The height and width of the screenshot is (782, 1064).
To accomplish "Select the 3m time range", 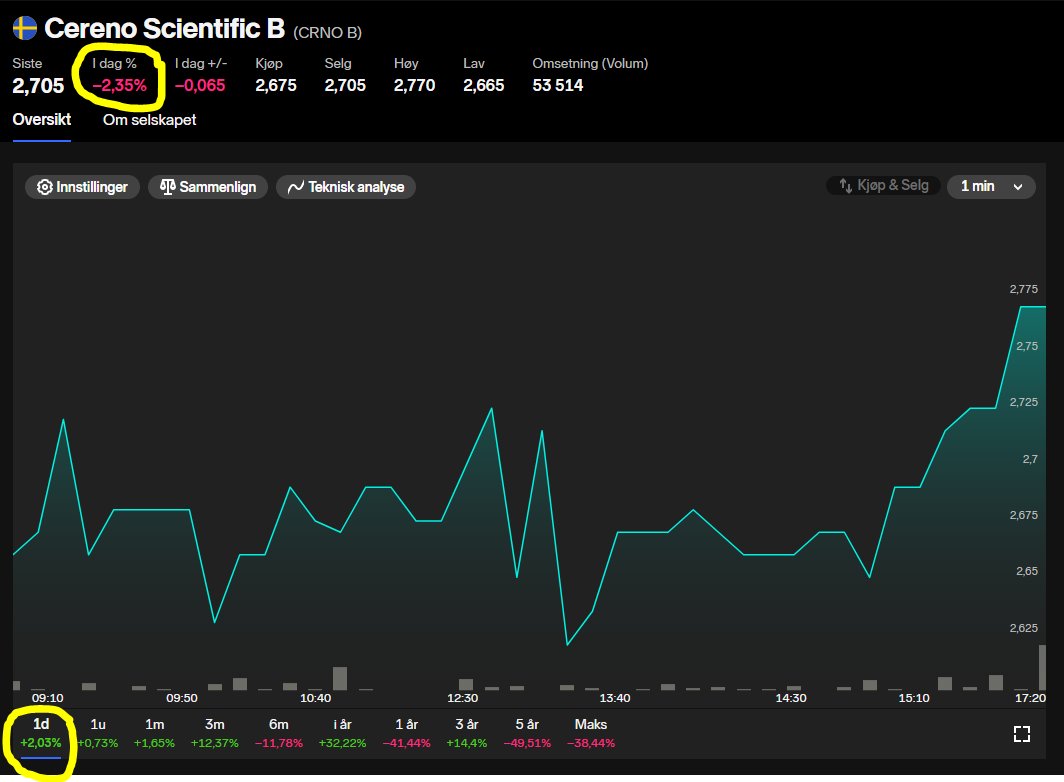I will (x=214, y=733).
